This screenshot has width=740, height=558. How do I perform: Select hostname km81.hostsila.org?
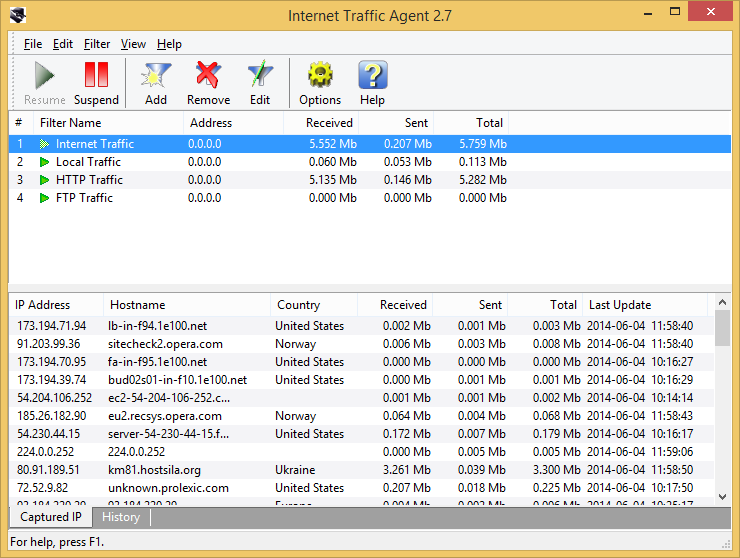(x=154, y=470)
